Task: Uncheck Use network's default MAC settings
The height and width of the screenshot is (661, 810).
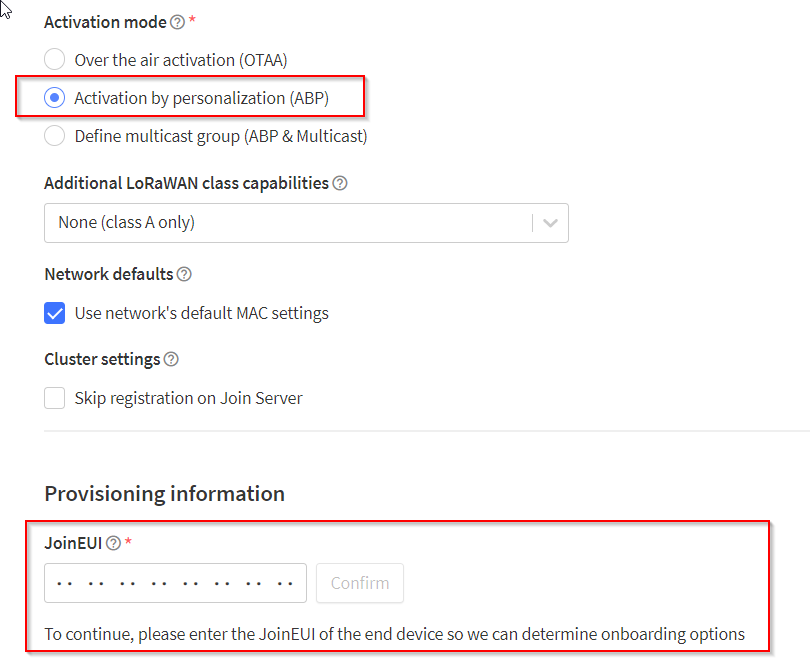Action: tap(55, 313)
